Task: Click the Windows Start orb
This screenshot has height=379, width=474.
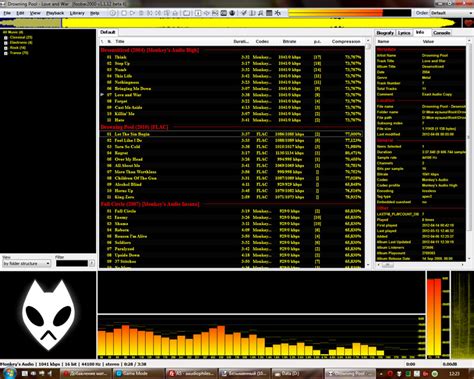Action: coord(9,373)
